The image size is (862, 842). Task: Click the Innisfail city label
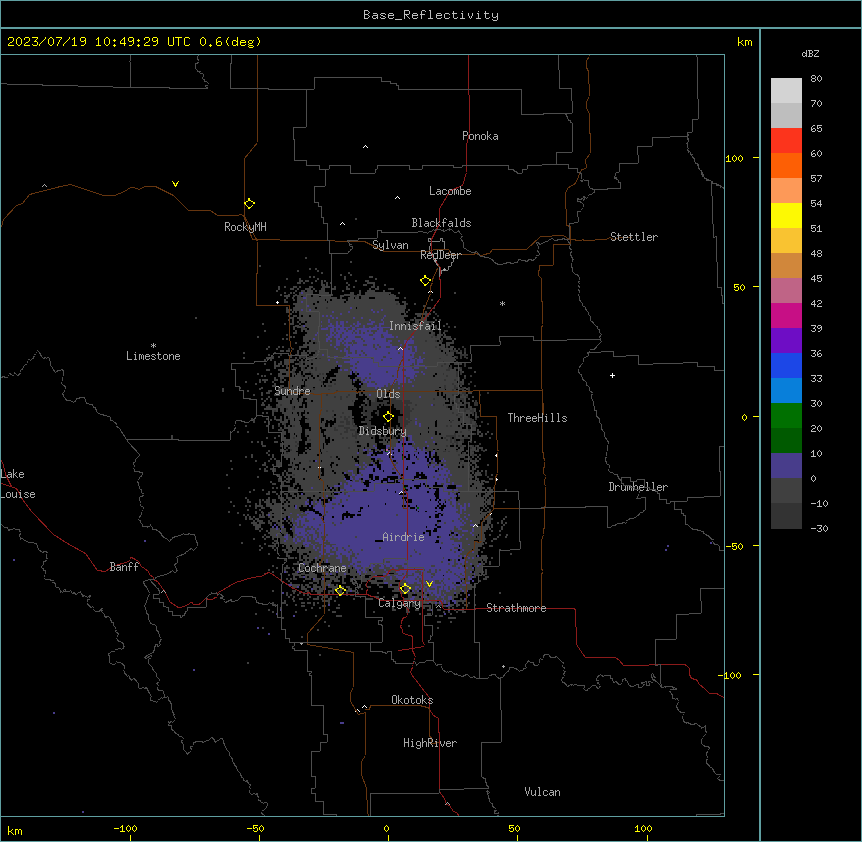point(415,326)
